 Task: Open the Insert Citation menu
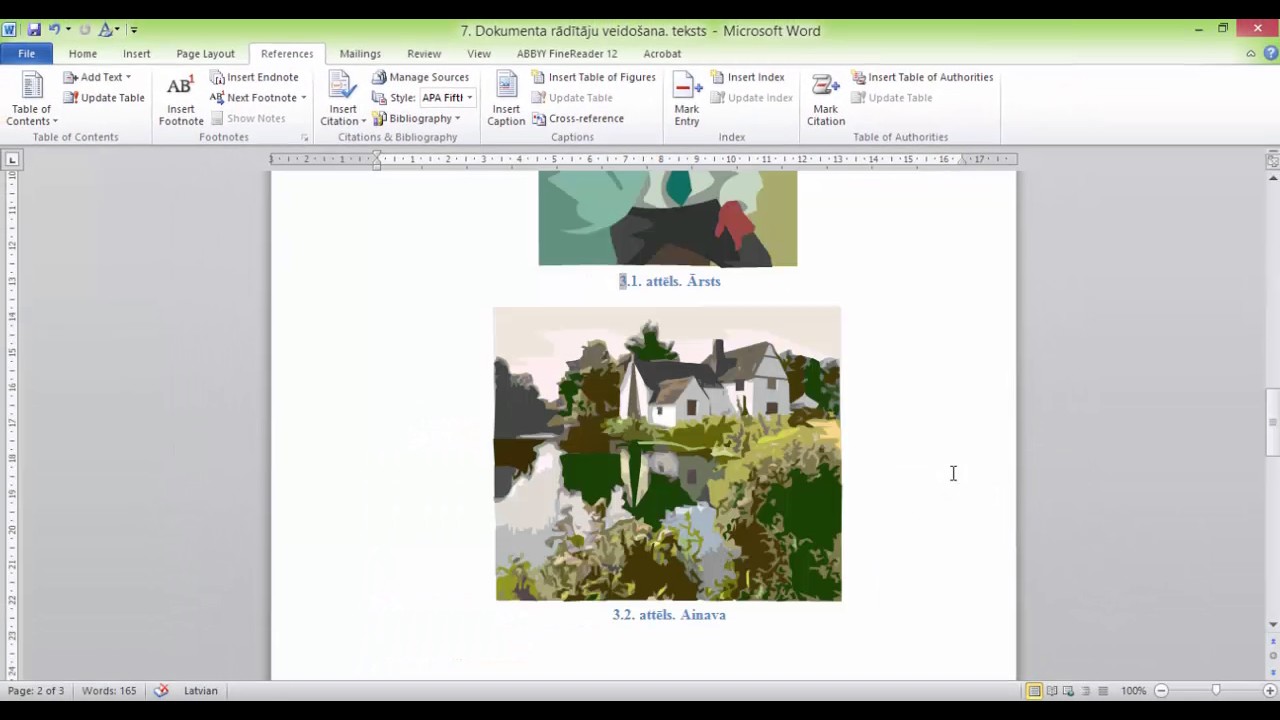tap(343, 99)
